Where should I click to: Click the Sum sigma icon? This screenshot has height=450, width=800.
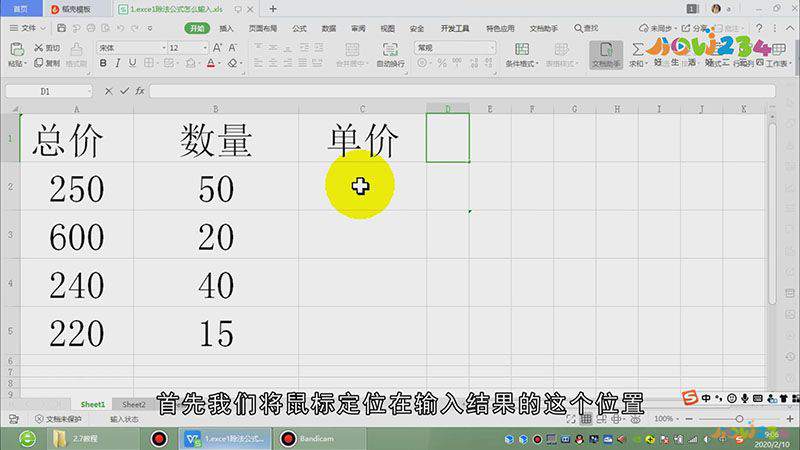coord(637,49)
